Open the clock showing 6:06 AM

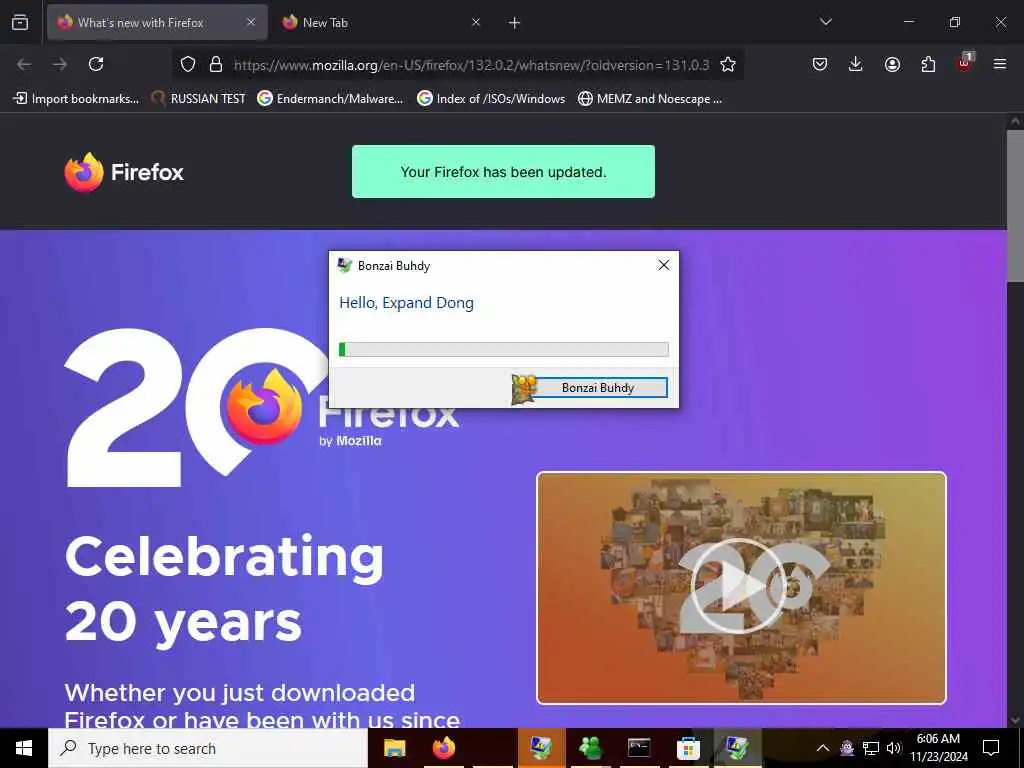pos(938,748)
